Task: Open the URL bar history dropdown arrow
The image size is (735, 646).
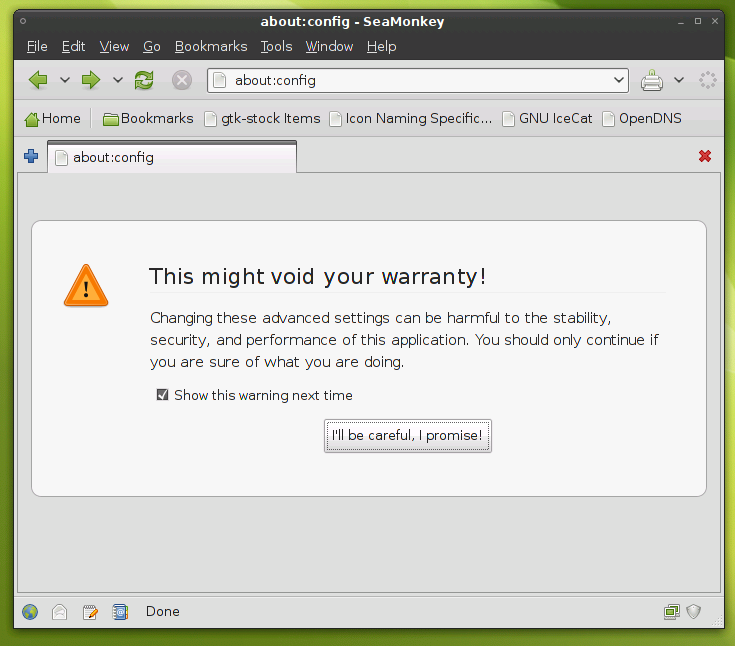Action: pyautogui.click(x=619, y=80)
